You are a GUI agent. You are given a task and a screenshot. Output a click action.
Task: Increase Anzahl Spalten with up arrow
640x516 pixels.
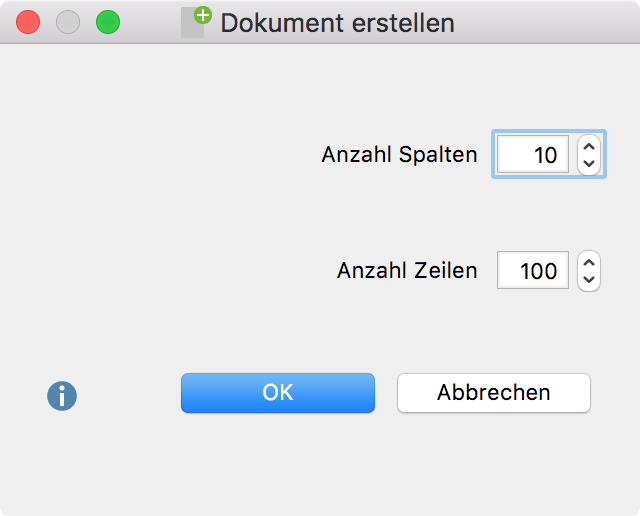(589, 146)
